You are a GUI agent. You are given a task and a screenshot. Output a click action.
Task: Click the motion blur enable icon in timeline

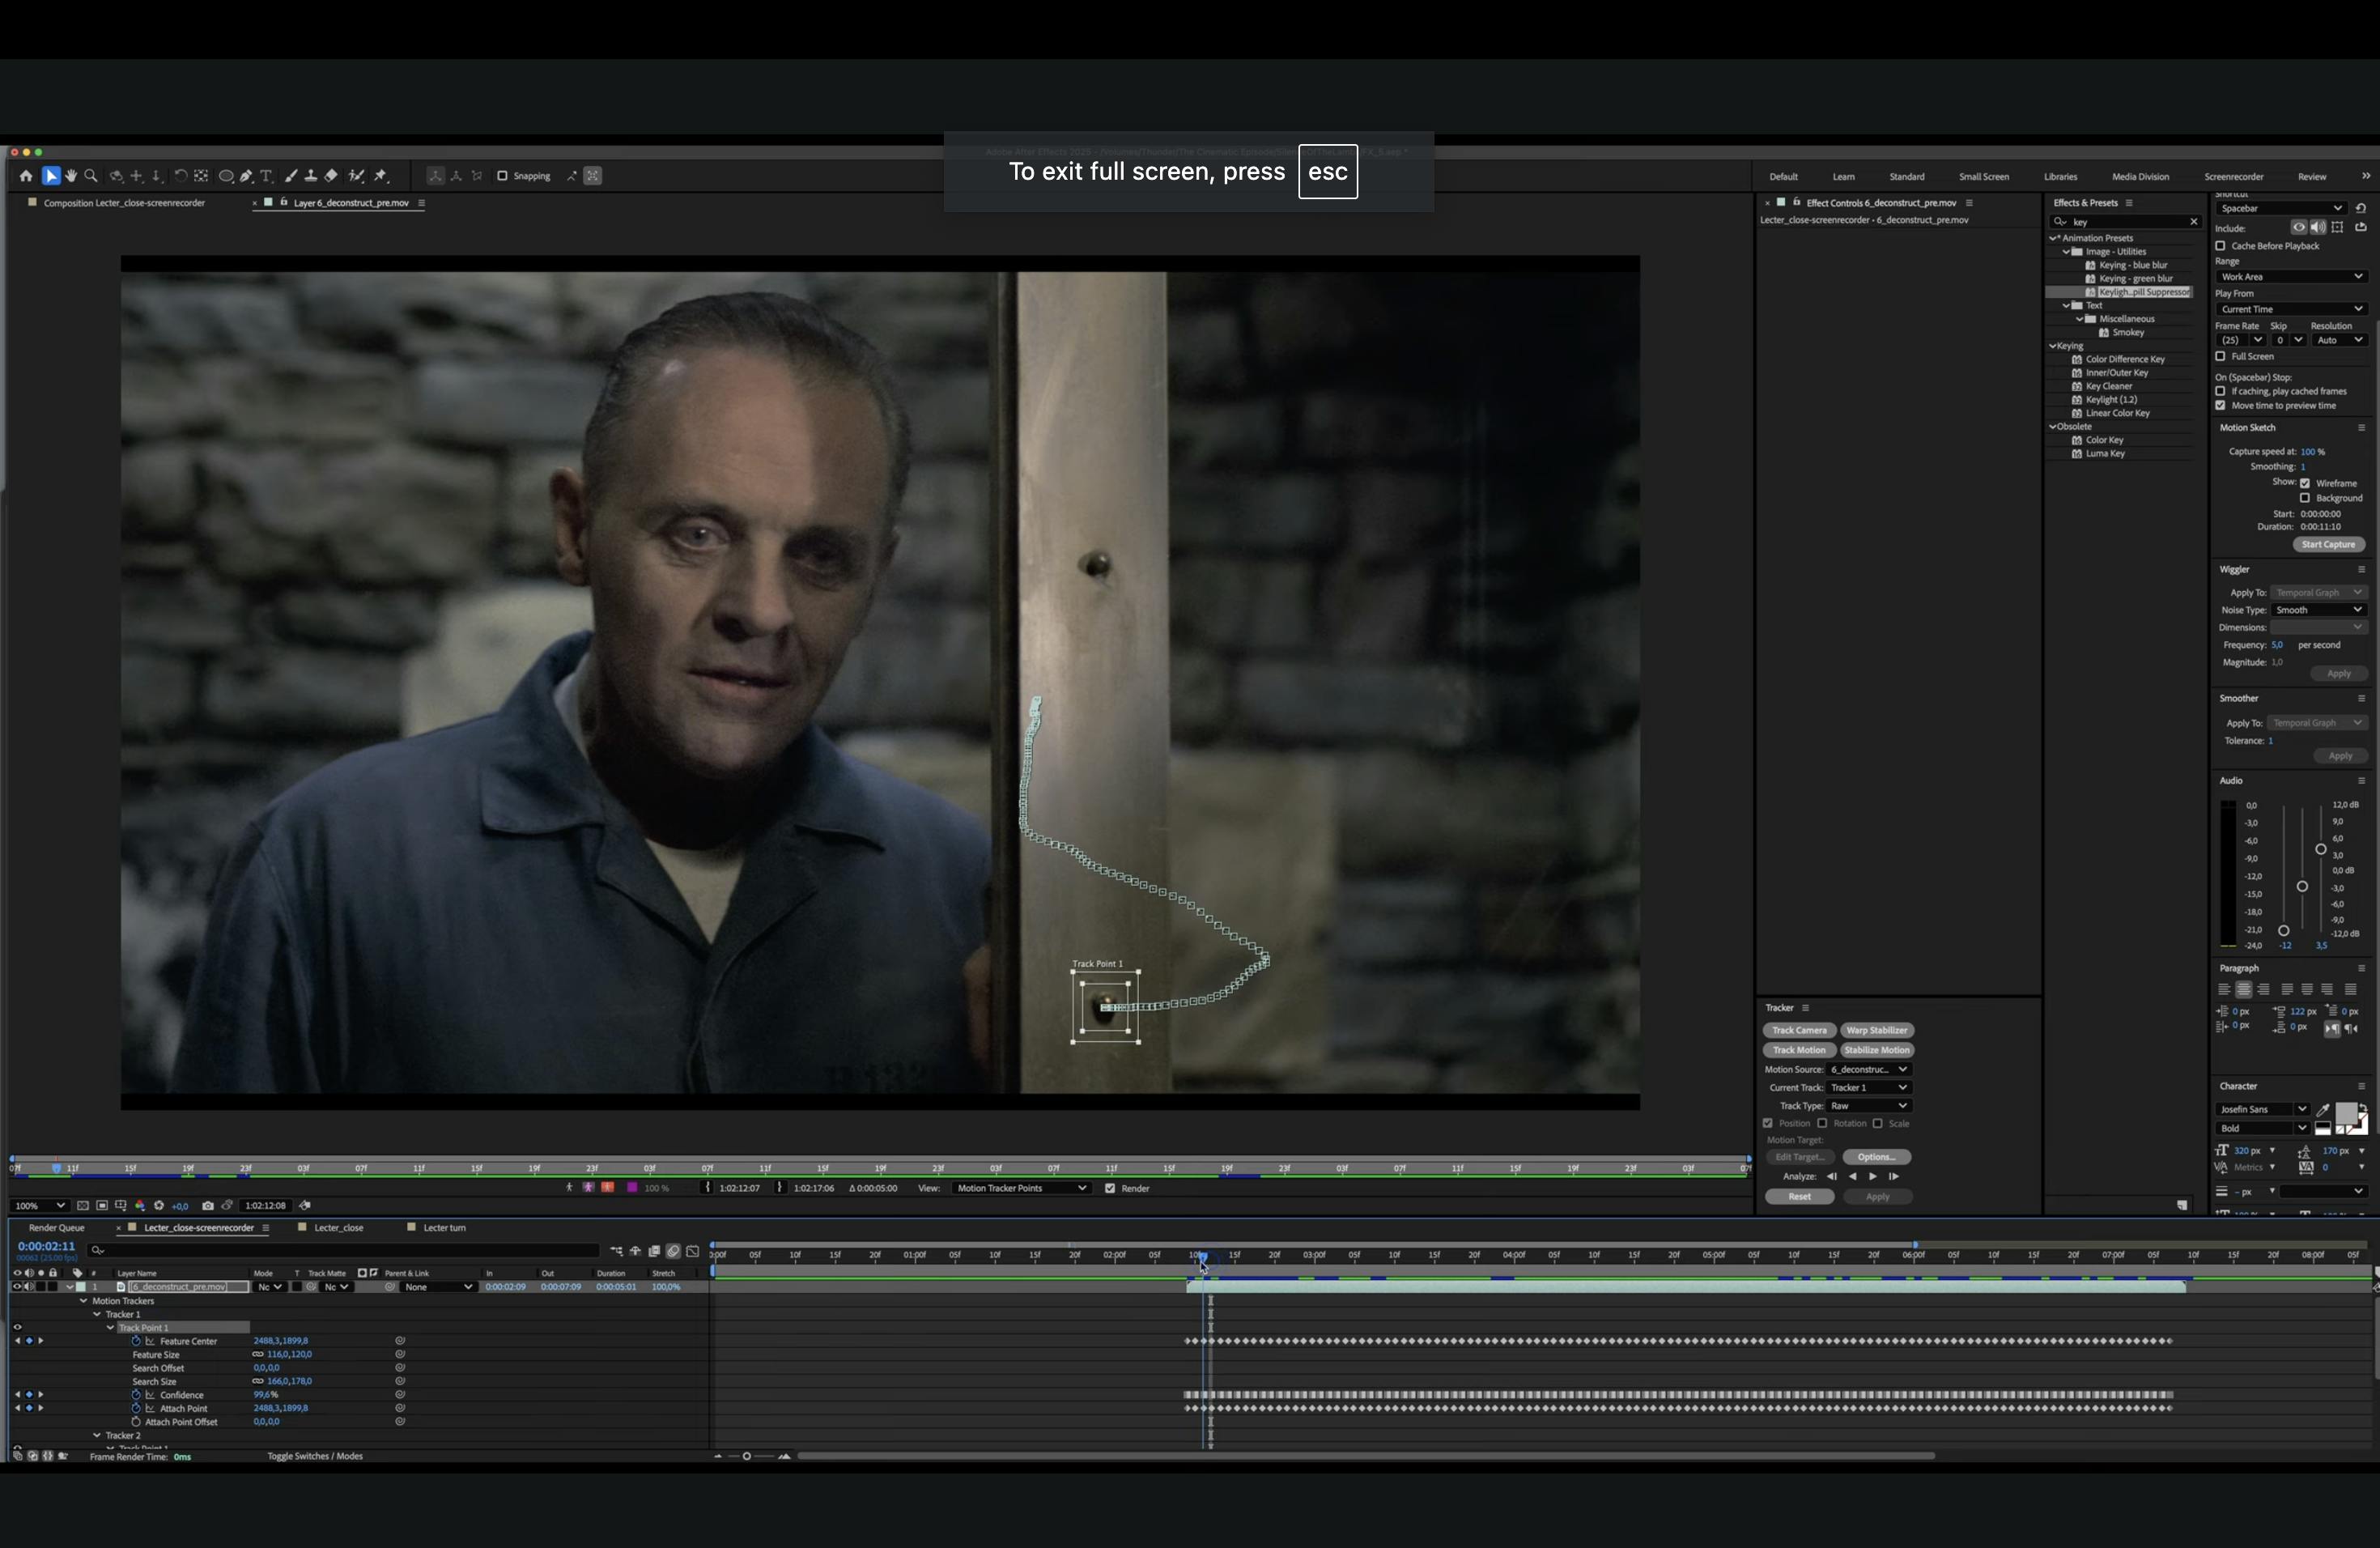pos(674,1251)
